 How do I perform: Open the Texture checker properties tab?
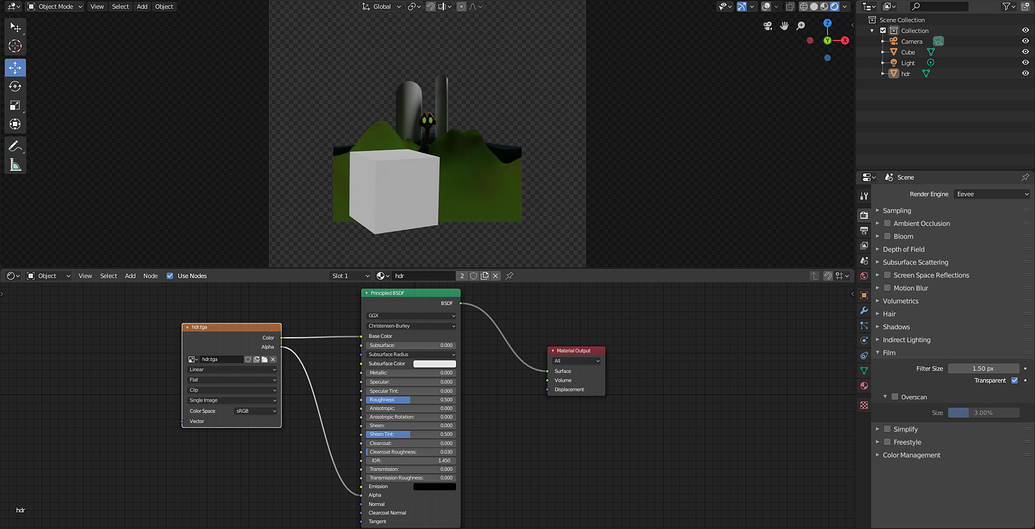[x=864, y=405]
